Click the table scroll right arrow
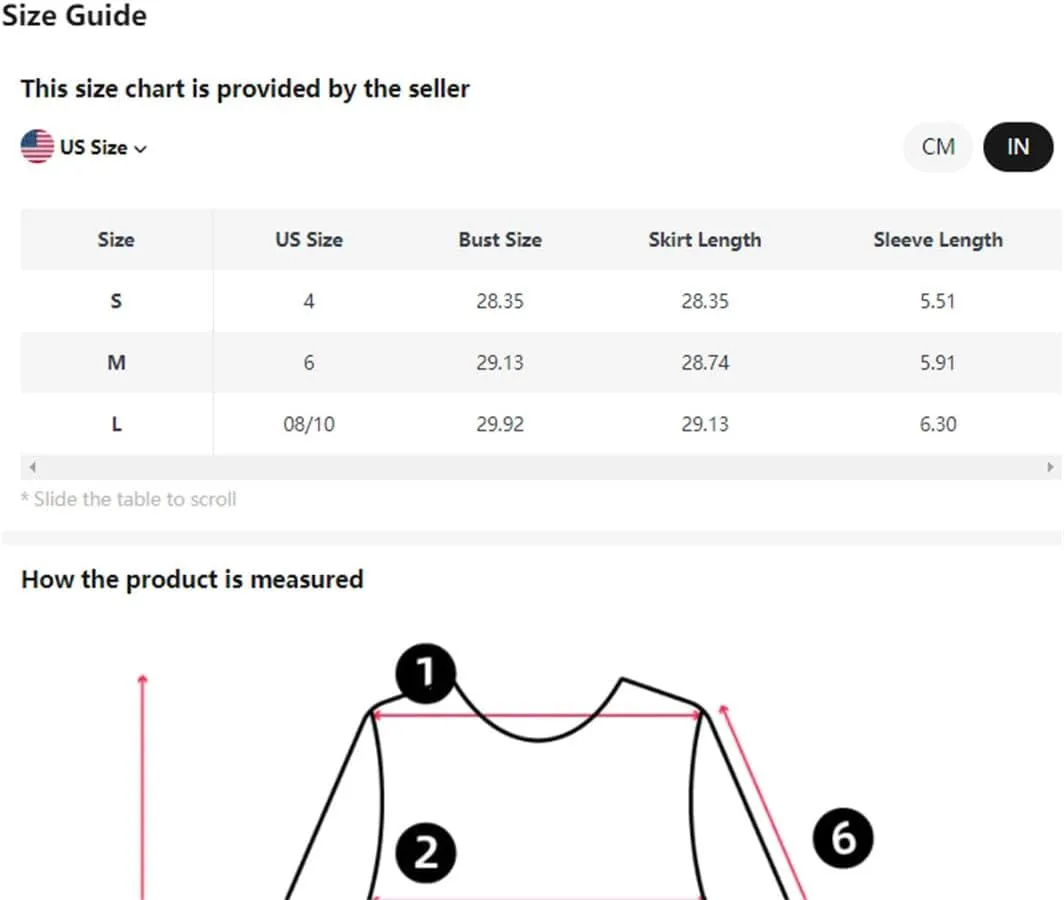1064x900 pixels. 1050,467
